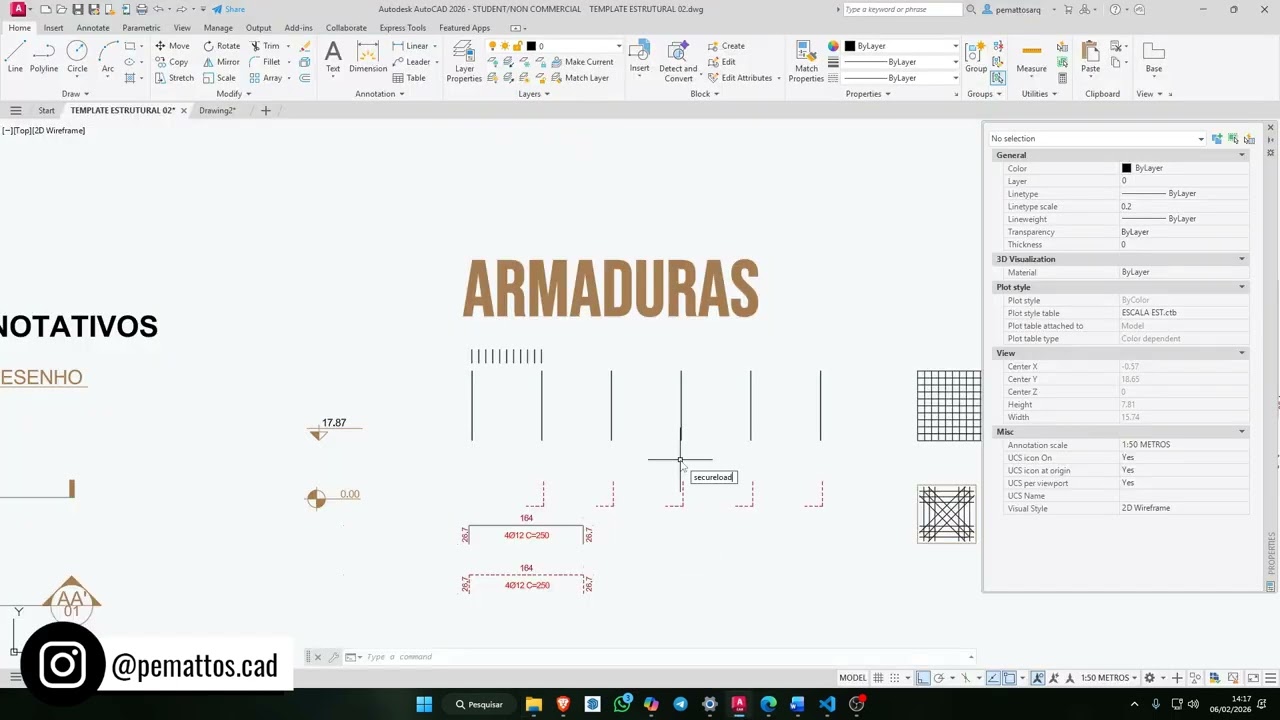This screenshot has width=1280, height=720.
Task: Open the Layer Properties manager
Action: [464, 60]
